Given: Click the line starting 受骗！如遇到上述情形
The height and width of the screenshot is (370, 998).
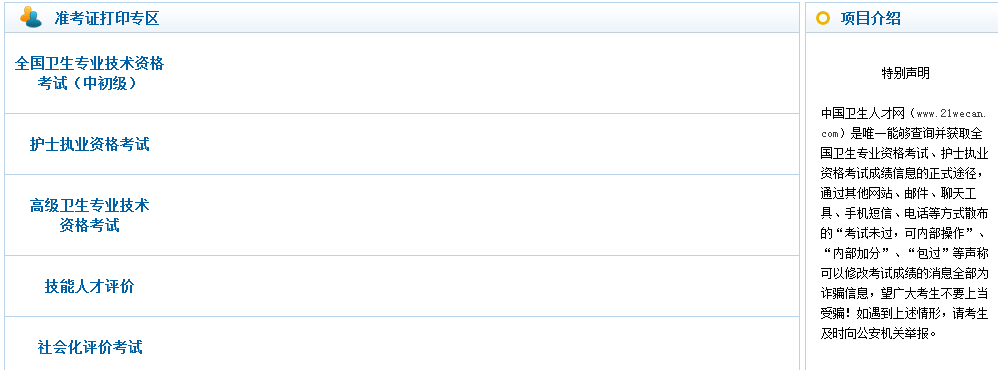Looking at the screenshot, I should pos(904,313).
